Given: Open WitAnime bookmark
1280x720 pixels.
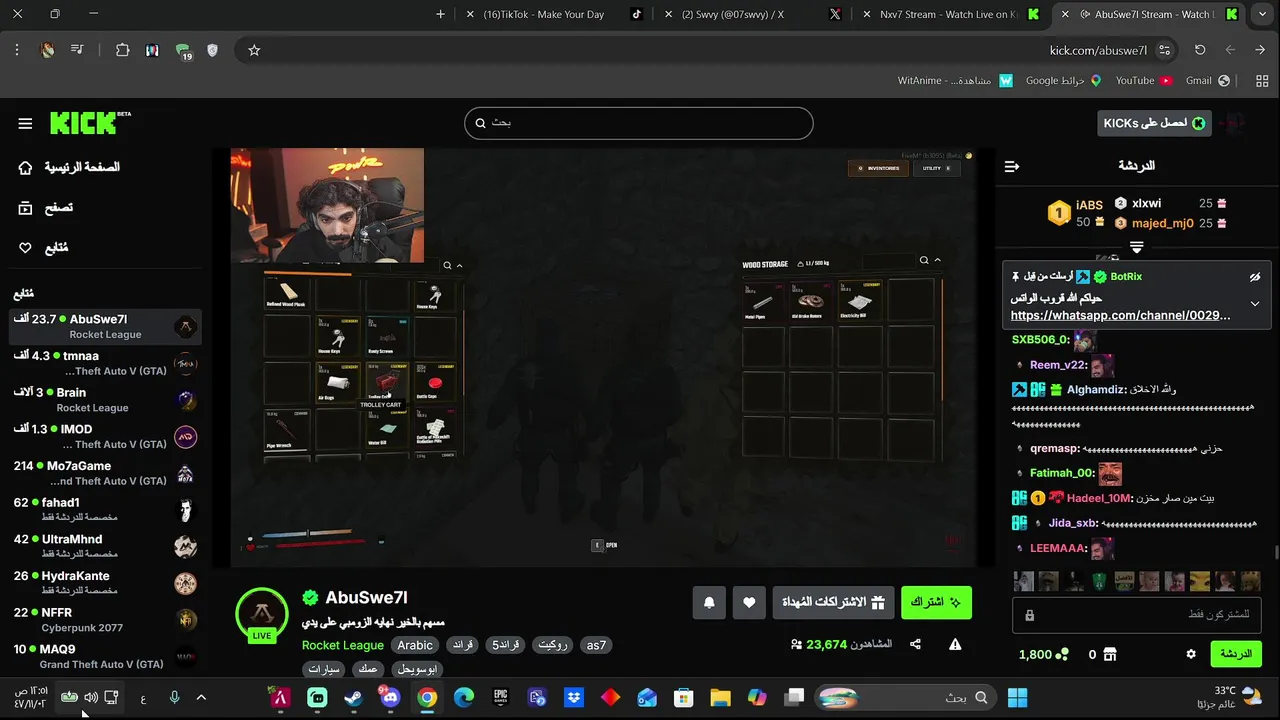Looking at the screenshot, I should [955, 80].
